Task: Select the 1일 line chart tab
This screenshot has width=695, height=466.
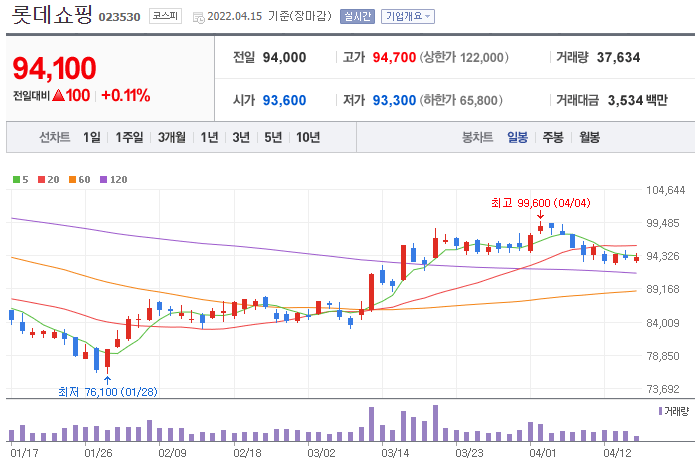Action: [92, 137]
